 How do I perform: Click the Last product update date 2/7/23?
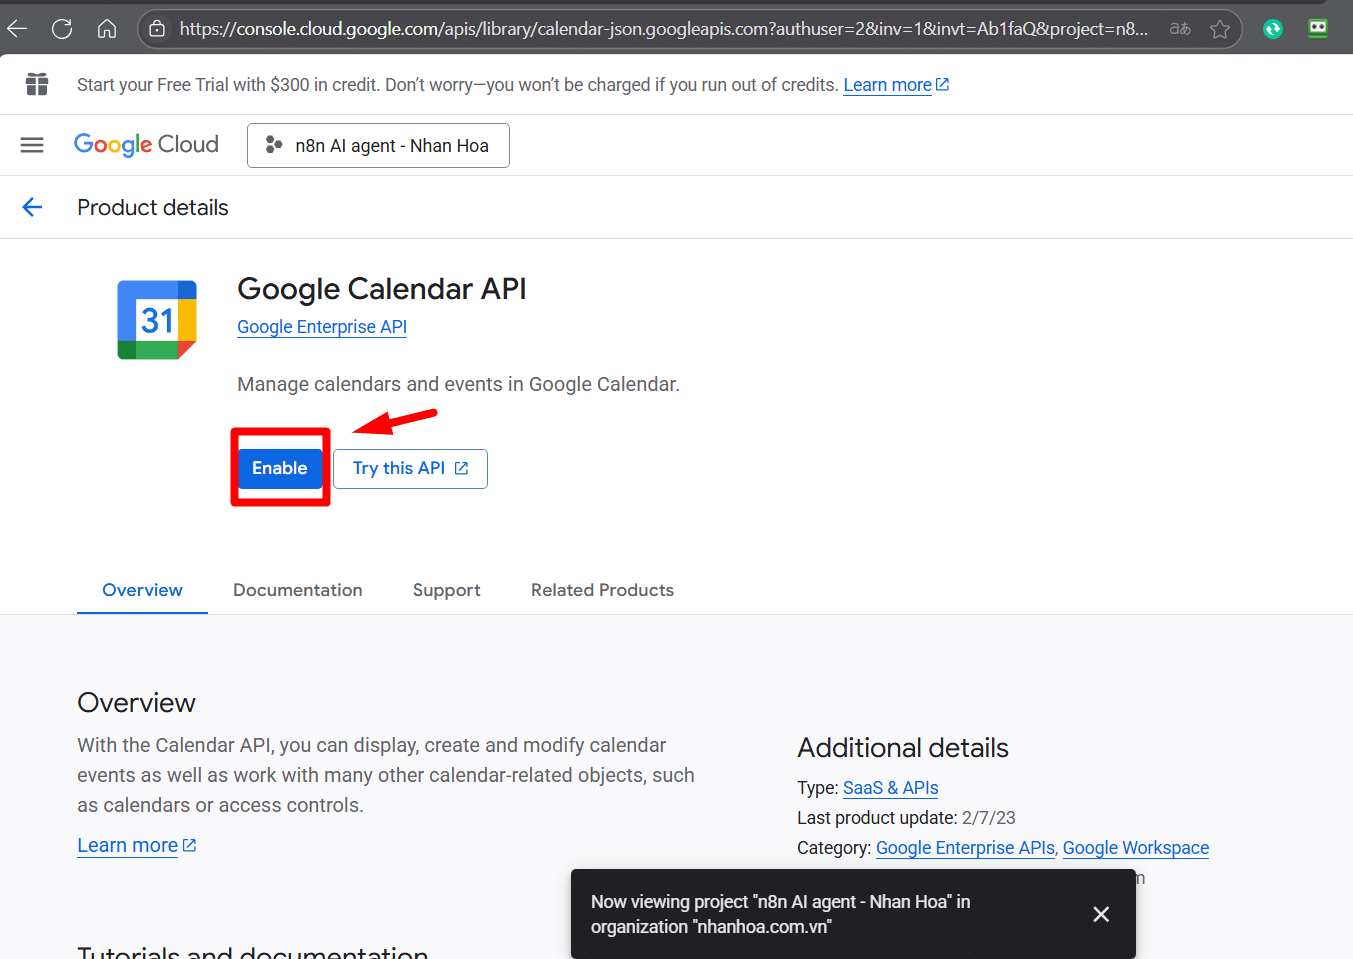[x=989, y=818]
